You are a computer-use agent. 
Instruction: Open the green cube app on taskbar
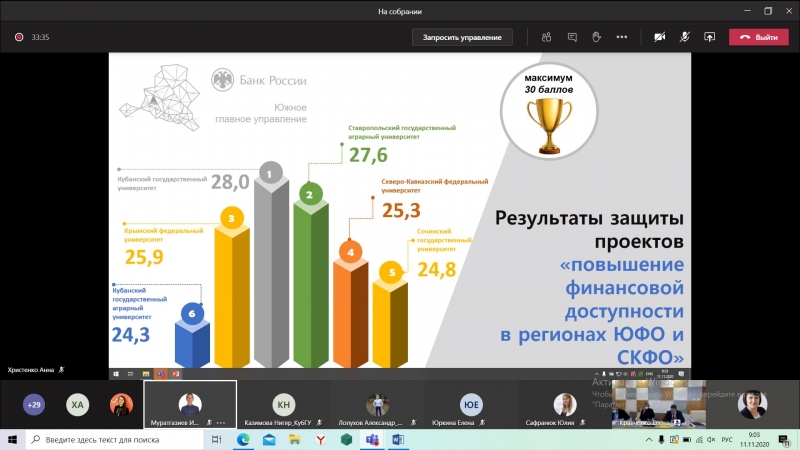pos(346,439)
